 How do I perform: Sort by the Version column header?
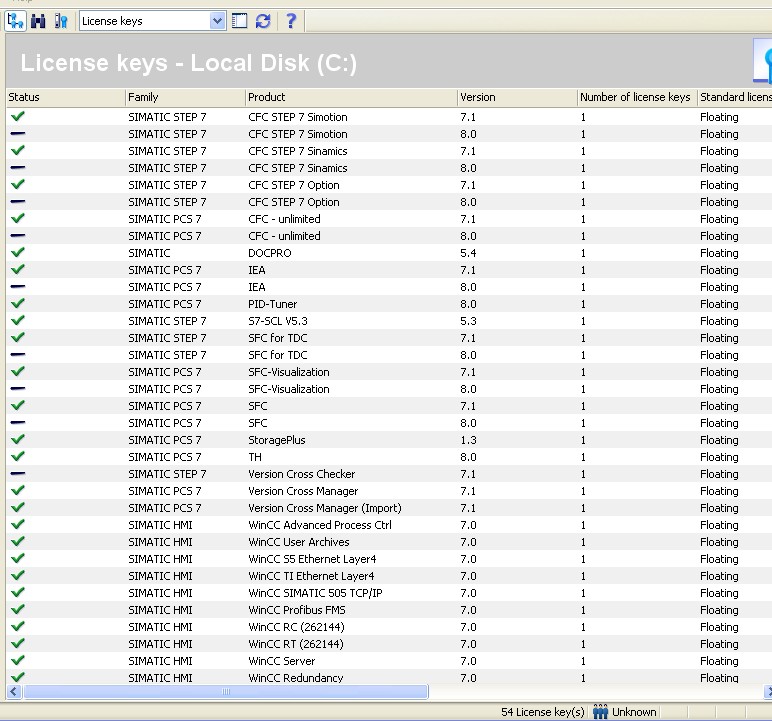tap(517, 98)
